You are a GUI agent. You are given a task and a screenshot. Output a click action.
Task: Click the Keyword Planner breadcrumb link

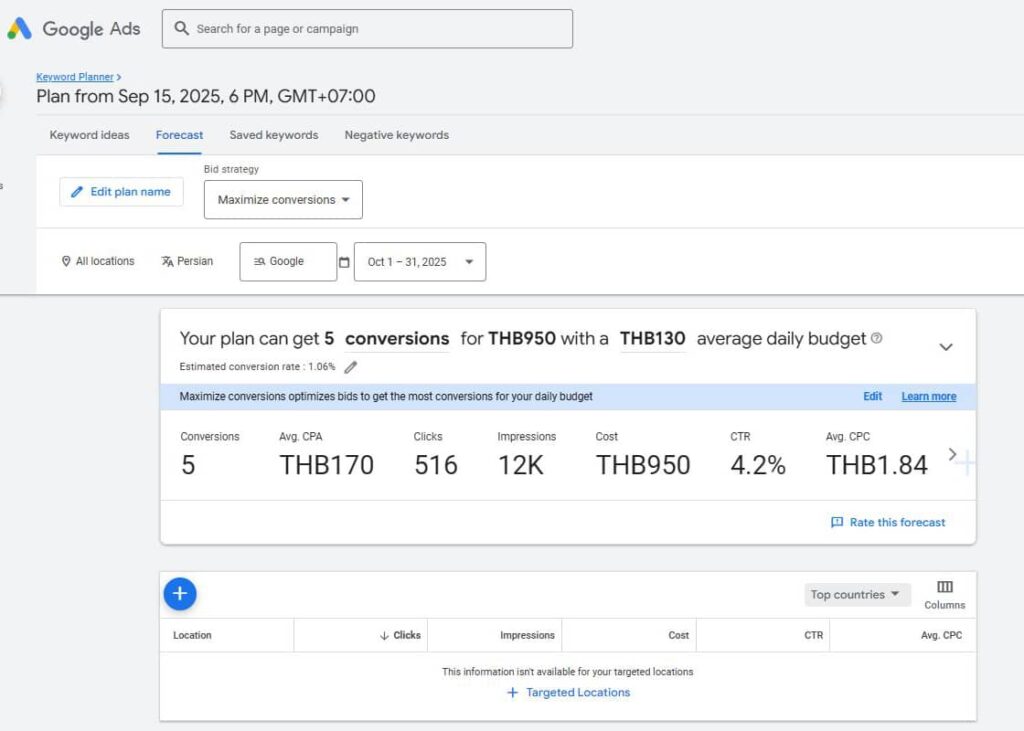pyautogui.click(x=75, y=77)
